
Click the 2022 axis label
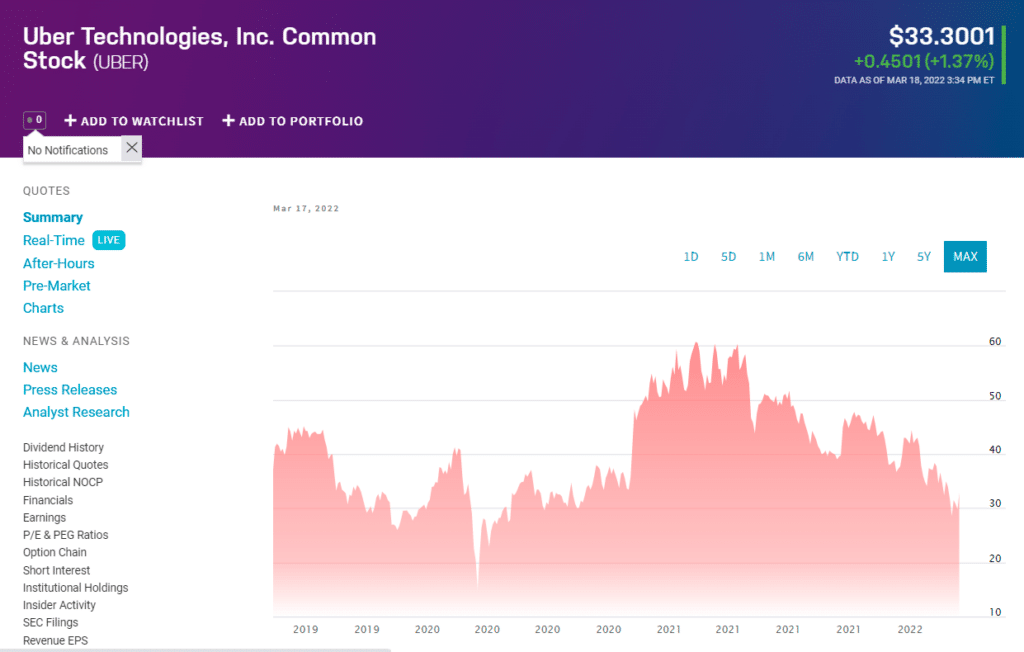coord(910,629)
